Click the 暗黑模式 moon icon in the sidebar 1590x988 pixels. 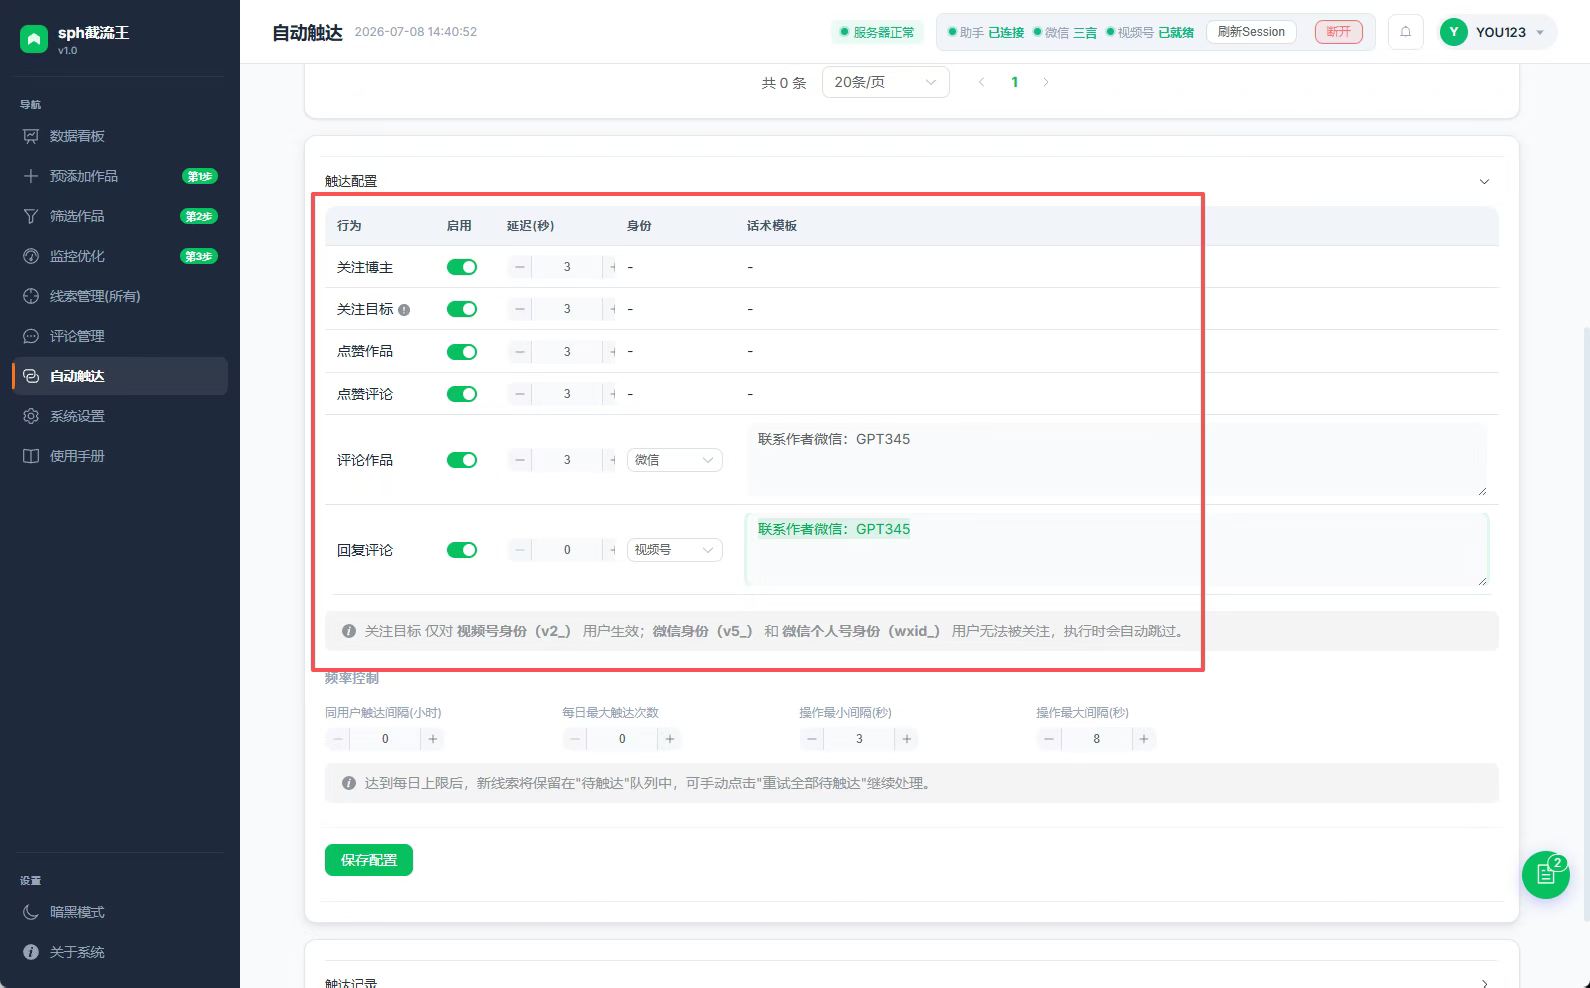tap(31, 912)
